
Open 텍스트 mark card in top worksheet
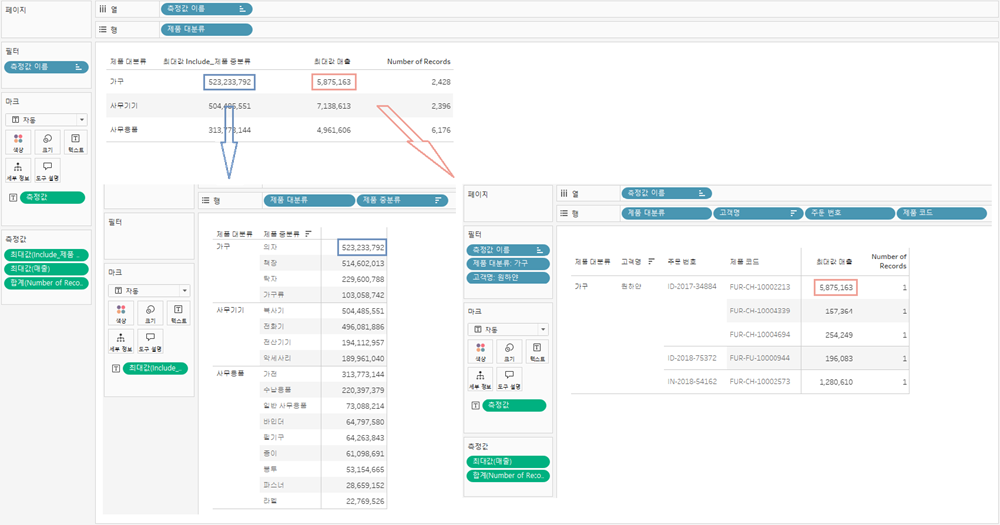[75, 142]
